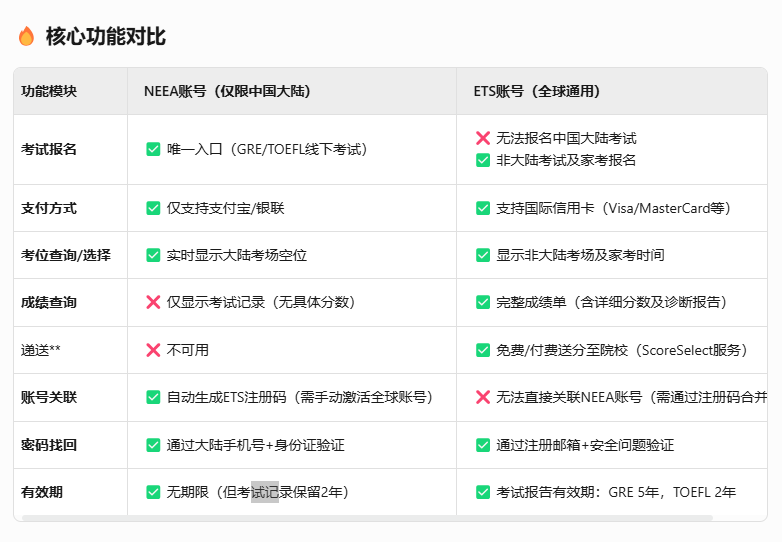Click the text 支持国际信用卡（Visa/MasterCard等）

[613, 208]
